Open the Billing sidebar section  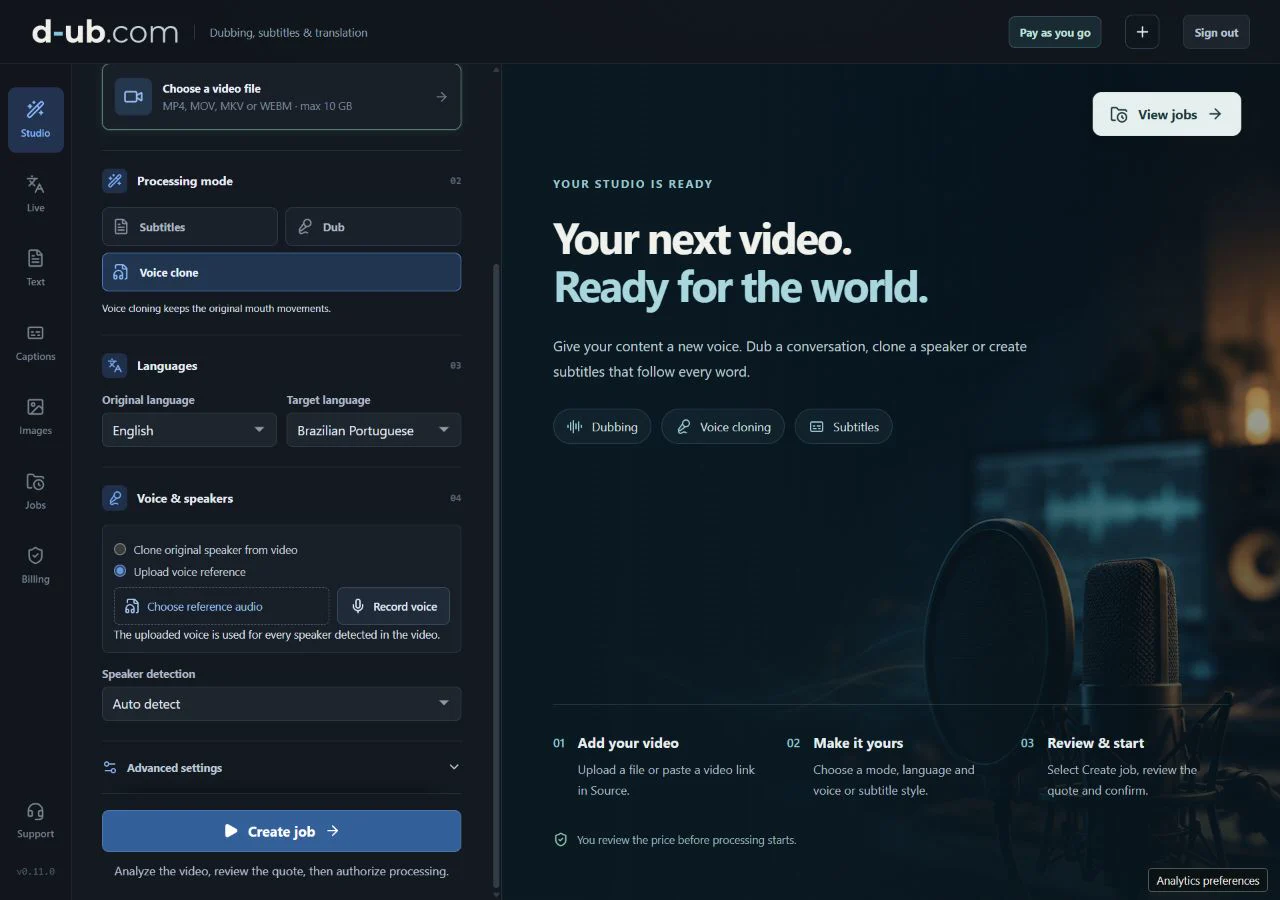(36, 565)
